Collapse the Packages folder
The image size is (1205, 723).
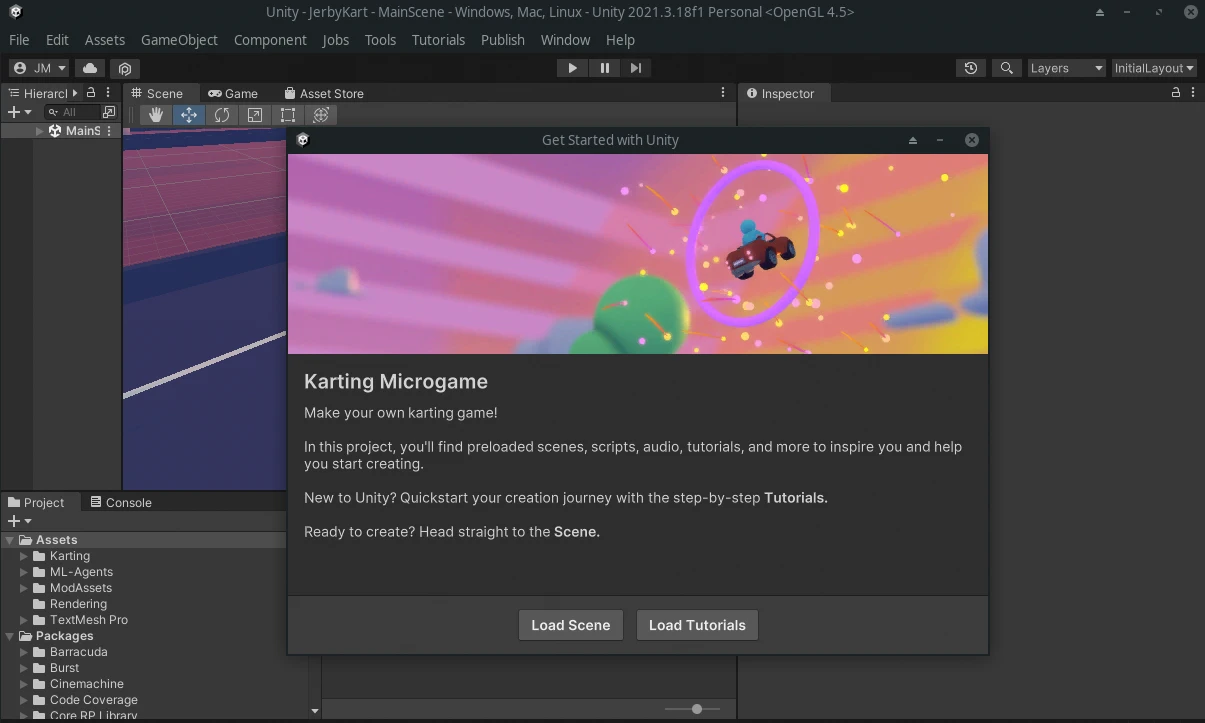(x=9, y=636)
